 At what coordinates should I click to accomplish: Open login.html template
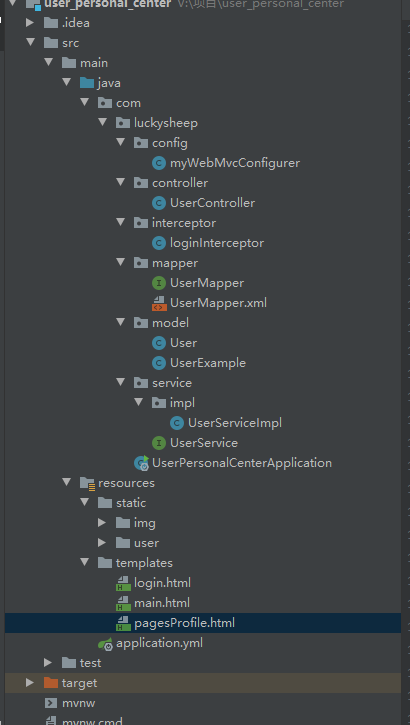click(162, 583)
